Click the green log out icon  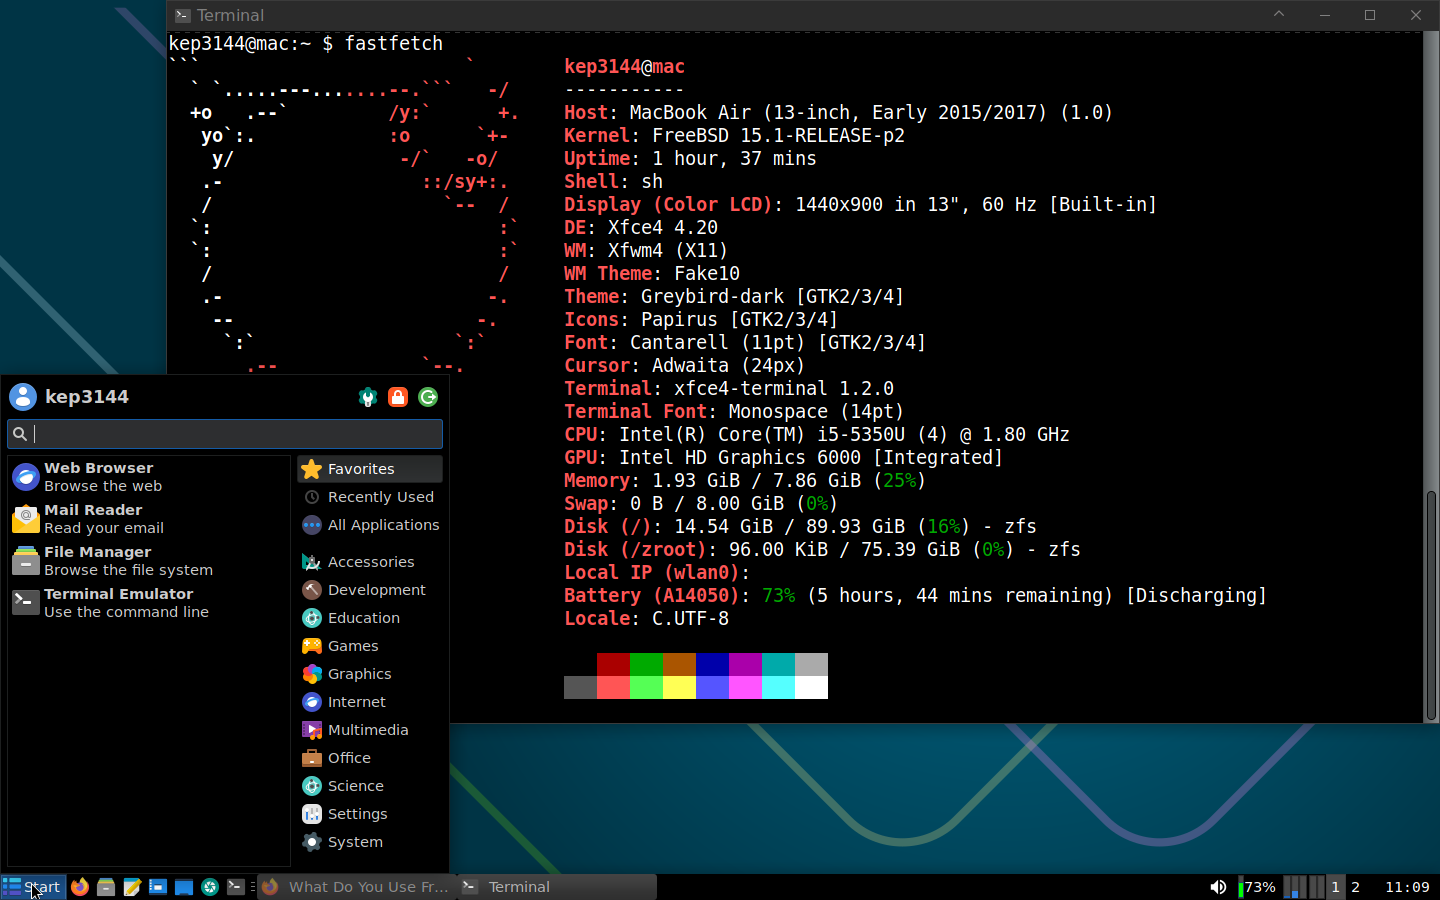(x=428, y=397)
